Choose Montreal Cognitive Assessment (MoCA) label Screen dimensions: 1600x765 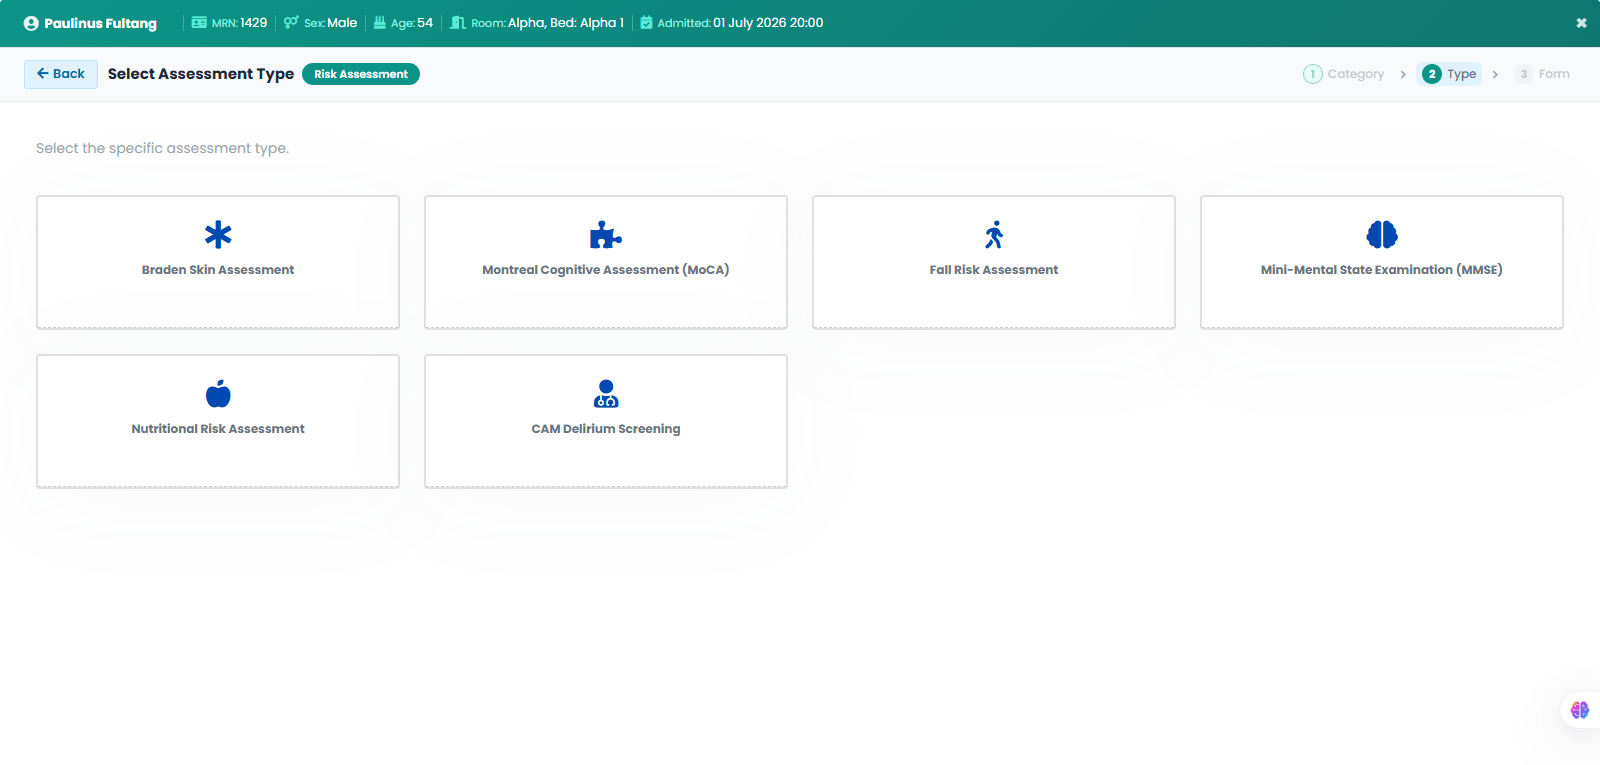tap(606, 270)
